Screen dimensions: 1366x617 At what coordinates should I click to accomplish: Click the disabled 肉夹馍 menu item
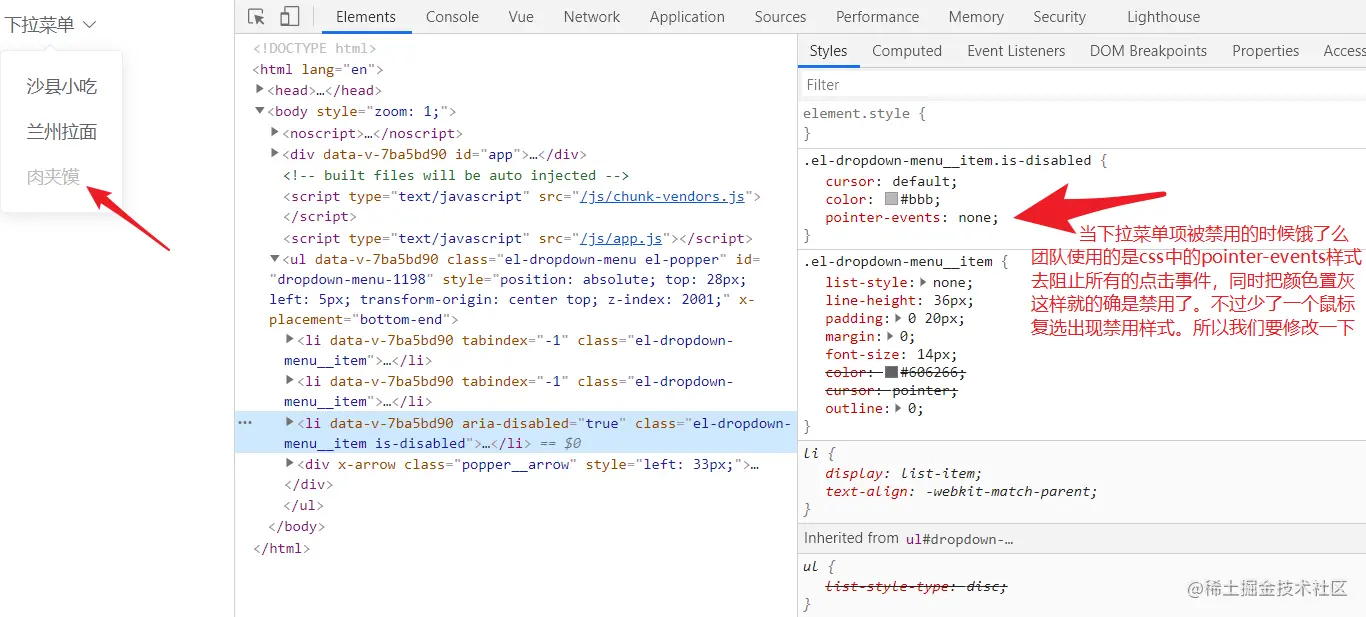[53, 177]
